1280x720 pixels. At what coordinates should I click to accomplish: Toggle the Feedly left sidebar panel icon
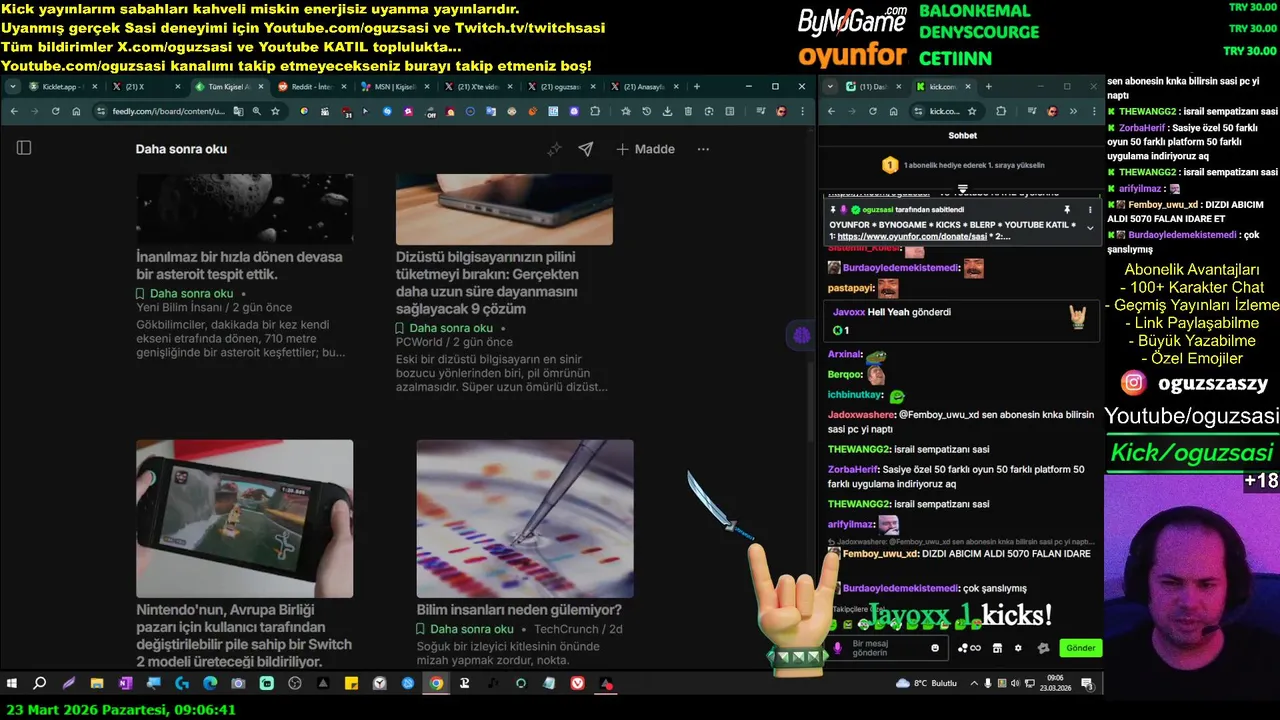point(24,148)
